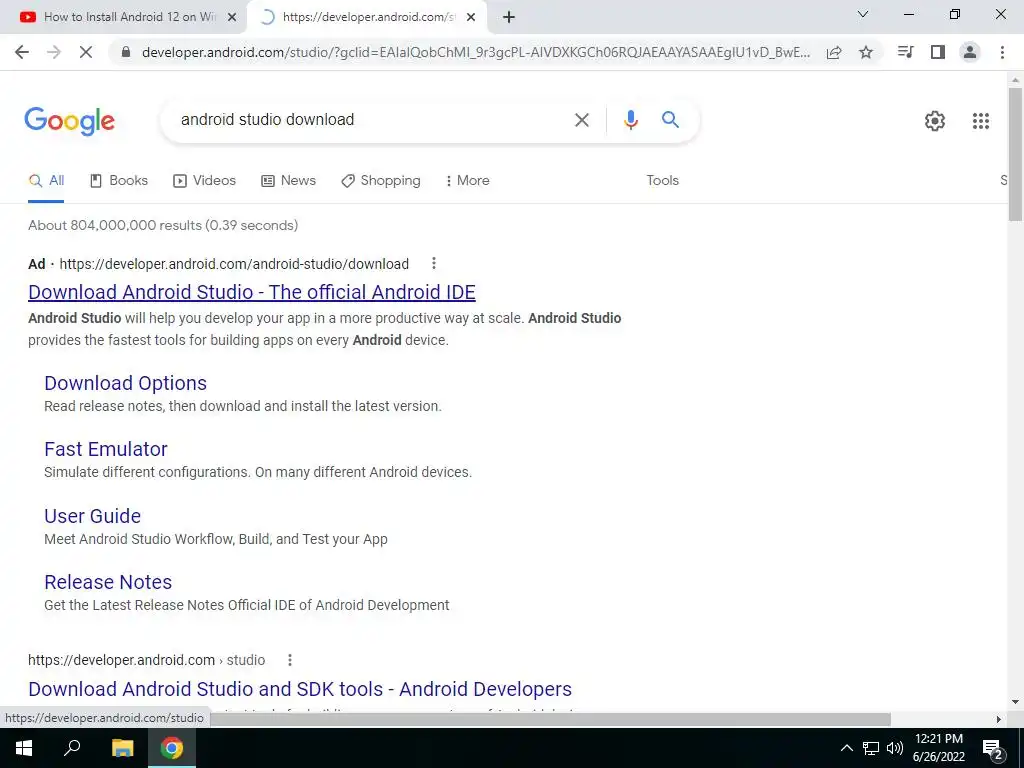This screenshot has height=768, width=1024.
Task: Bookmark this page with star icon
Action: 866,53
